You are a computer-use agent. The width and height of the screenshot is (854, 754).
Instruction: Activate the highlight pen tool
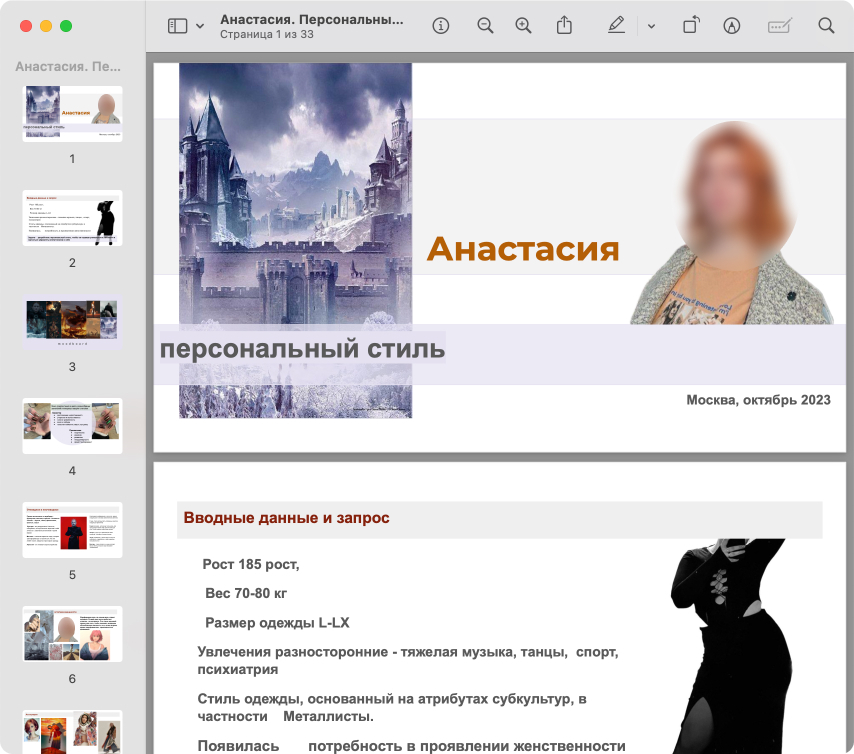(617, 25)
